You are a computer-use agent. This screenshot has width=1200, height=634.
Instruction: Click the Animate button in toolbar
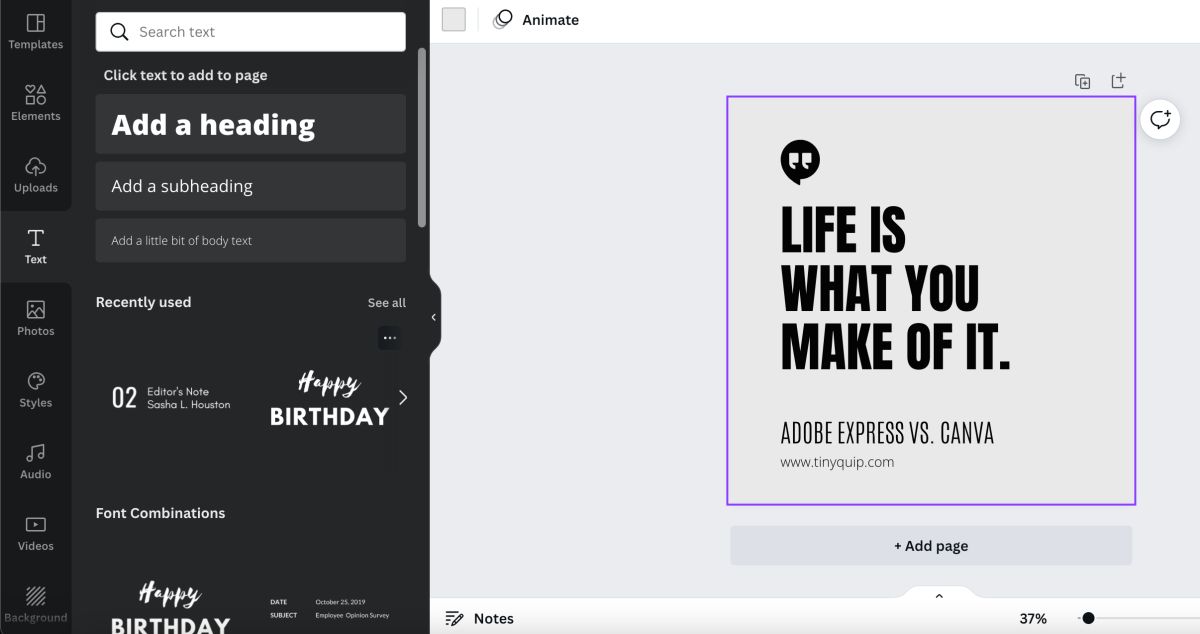tap(536, 19)
